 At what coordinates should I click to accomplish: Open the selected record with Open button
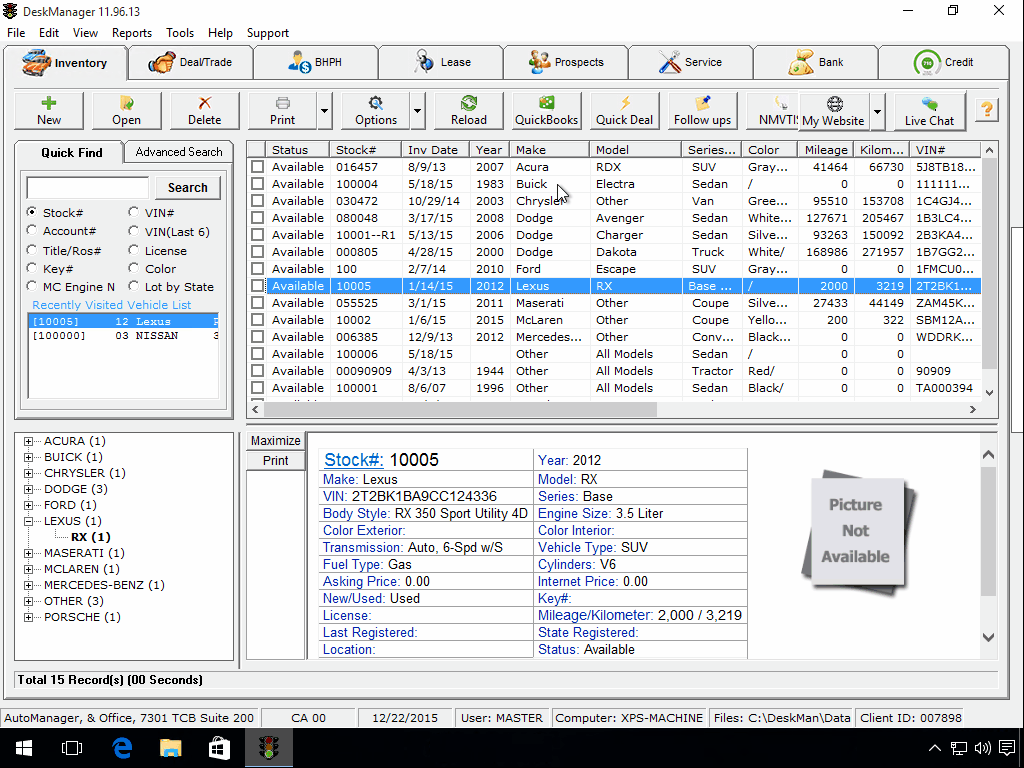coord(126,111)
